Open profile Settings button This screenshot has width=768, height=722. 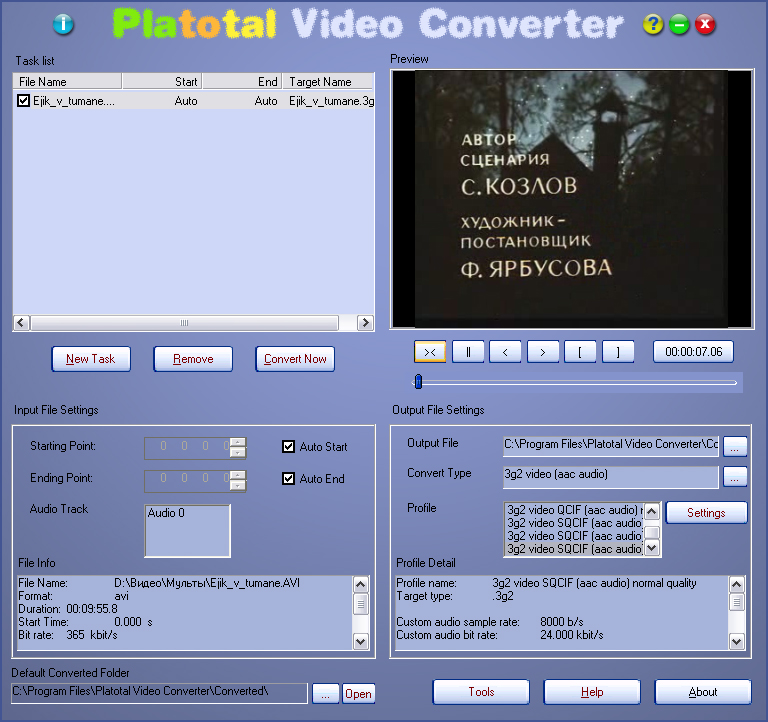point(706,513)
